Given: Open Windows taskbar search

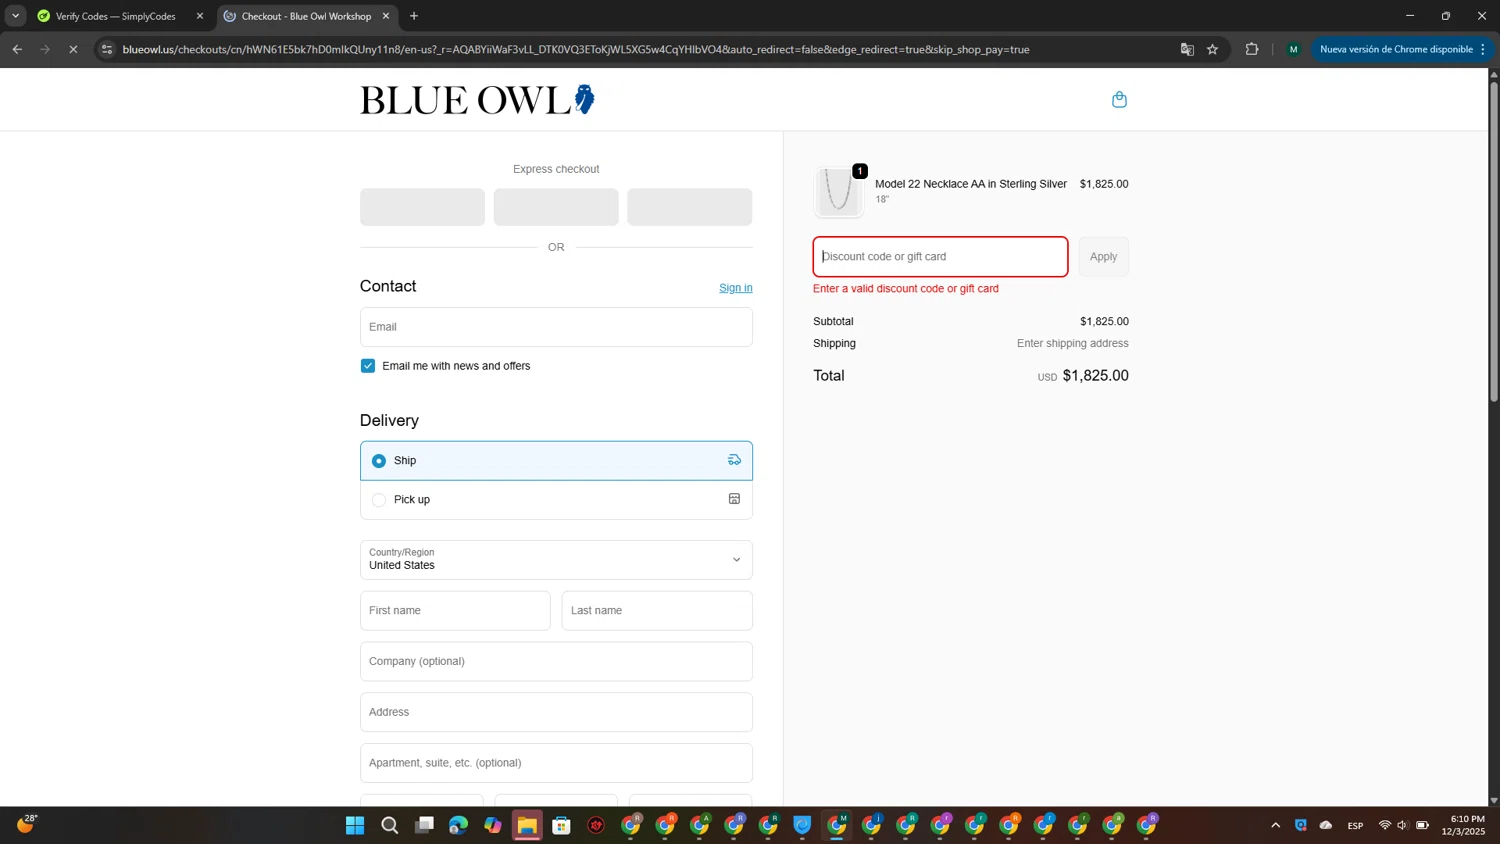Looking at the screenshot, I should point(390,825).
